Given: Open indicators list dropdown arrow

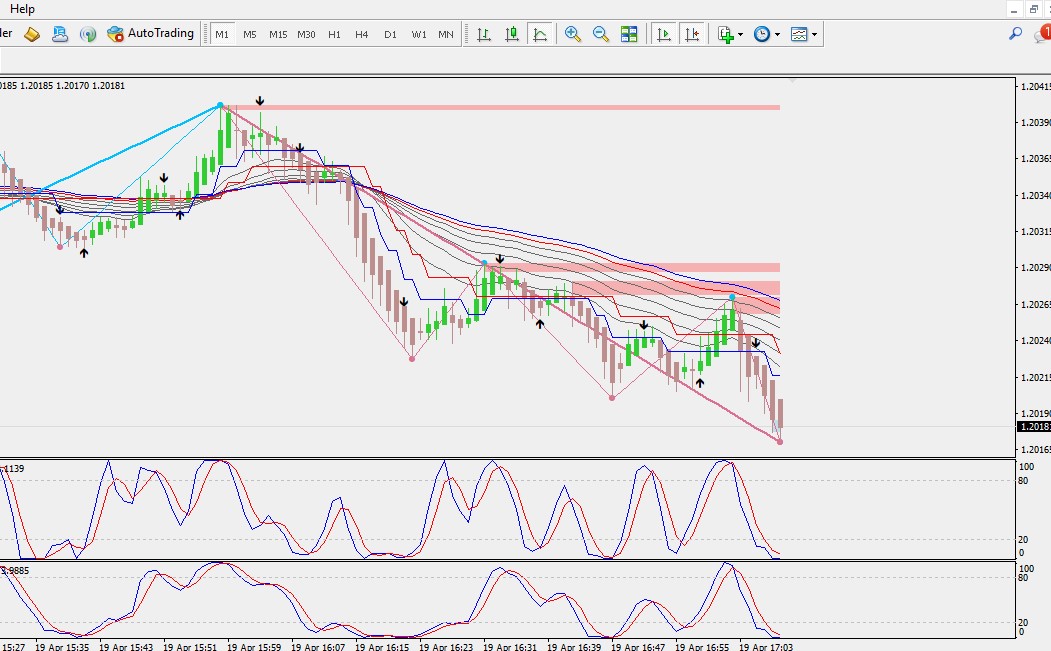Looking at the screenshot, I should 741,35.
